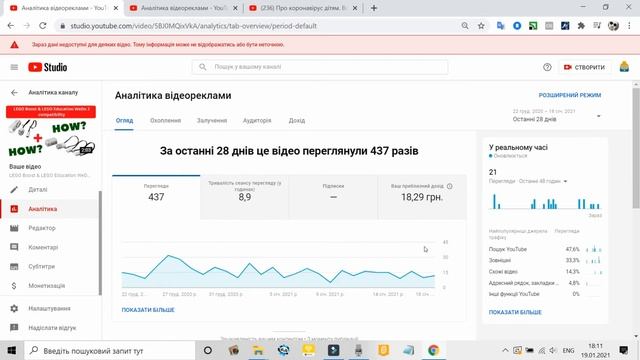
Task: Switch to the Охоплення tab
Action: pos(165,120)
